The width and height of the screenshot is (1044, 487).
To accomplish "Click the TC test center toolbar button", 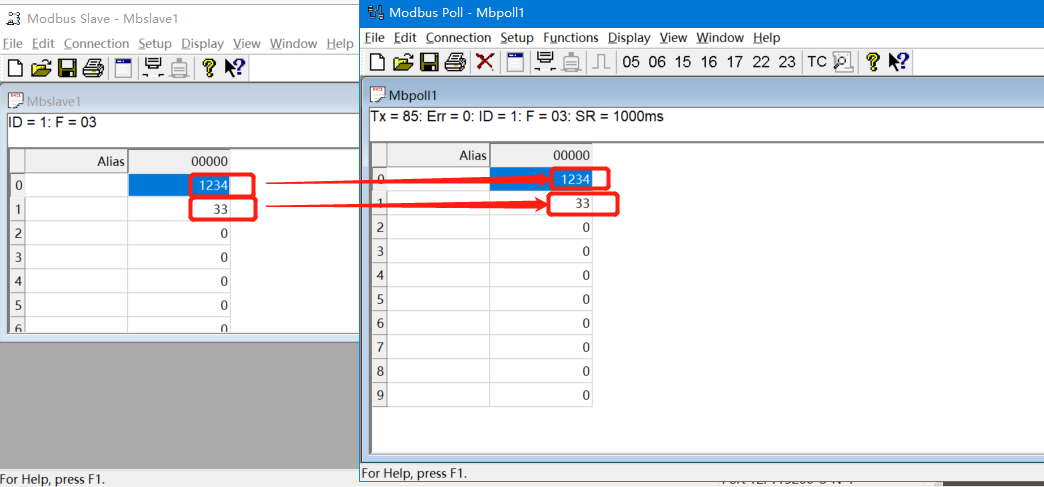I will tap(817, 62).
